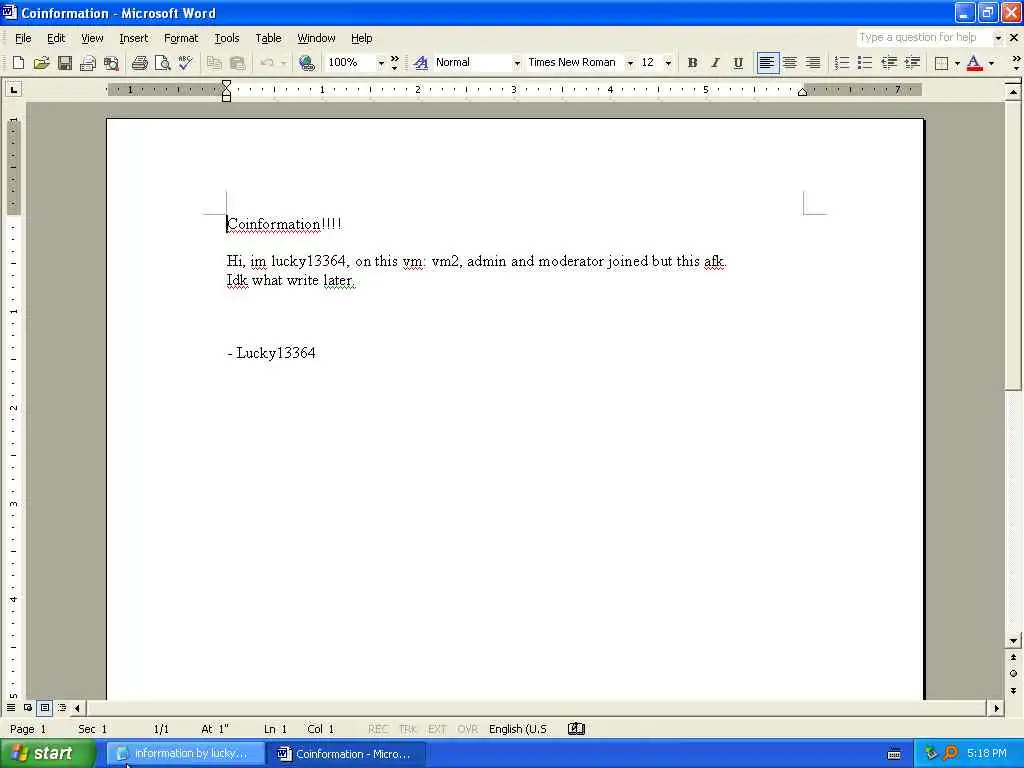
Task: Open the Tools menu
Action: point(227,38)
